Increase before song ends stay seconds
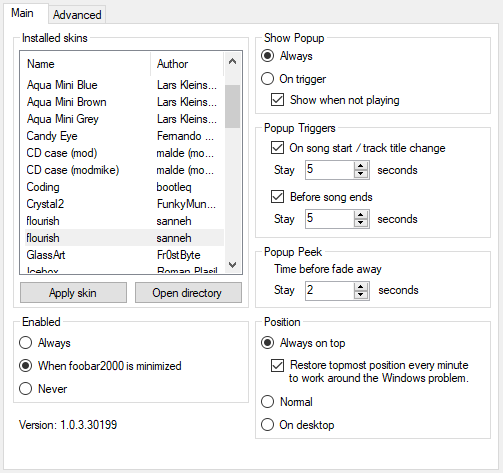The width and height of the screenshot is (503, 473). point(361,215)
